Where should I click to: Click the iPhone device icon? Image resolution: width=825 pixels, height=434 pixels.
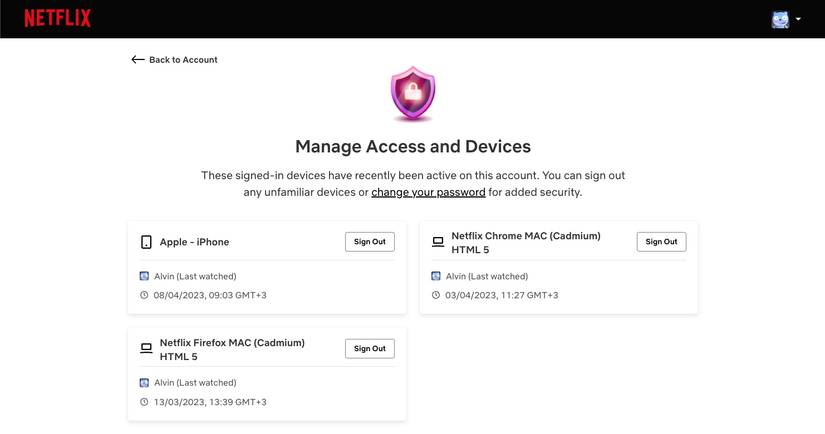coord(146,242)
